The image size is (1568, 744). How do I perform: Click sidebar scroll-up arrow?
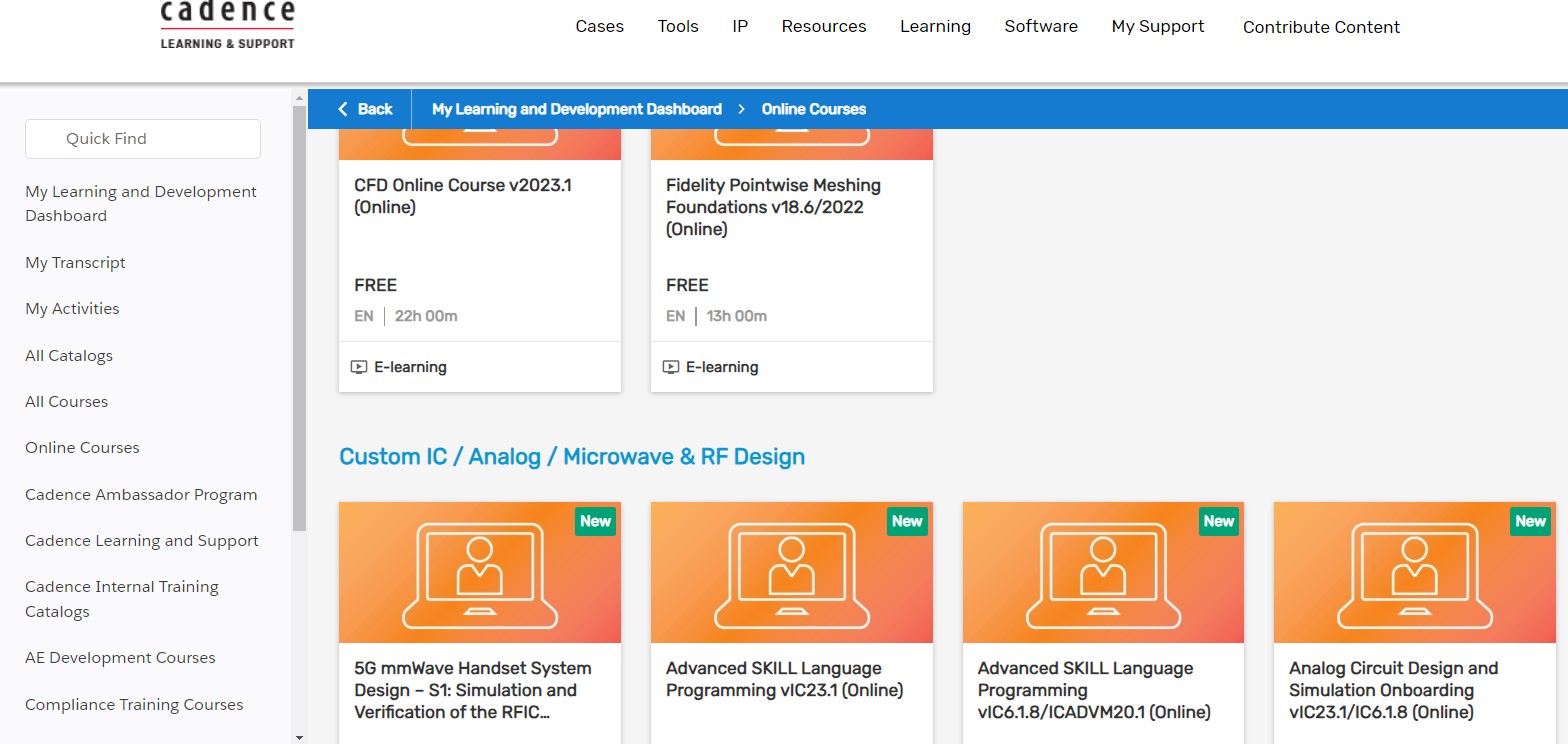(x=299, y=97)
